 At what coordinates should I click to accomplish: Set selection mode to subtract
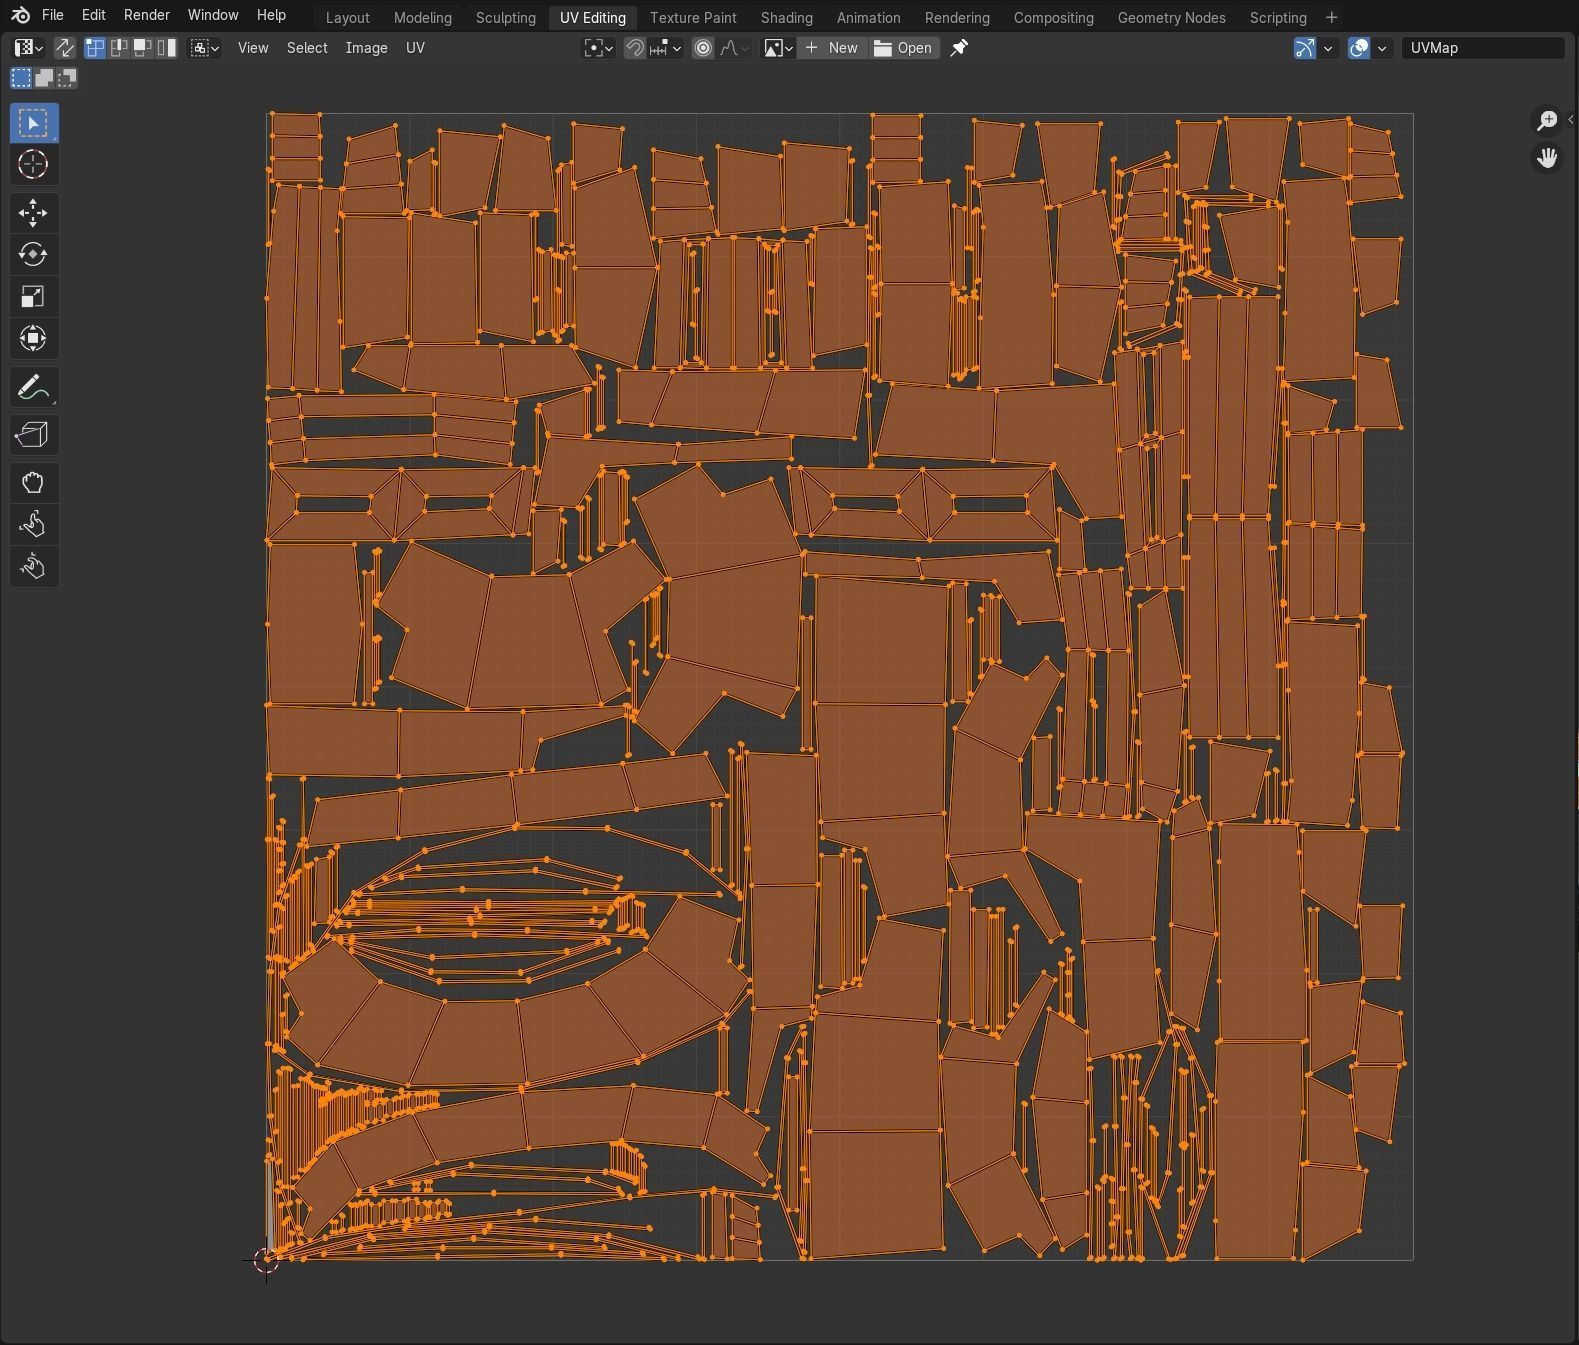(67, 78)
